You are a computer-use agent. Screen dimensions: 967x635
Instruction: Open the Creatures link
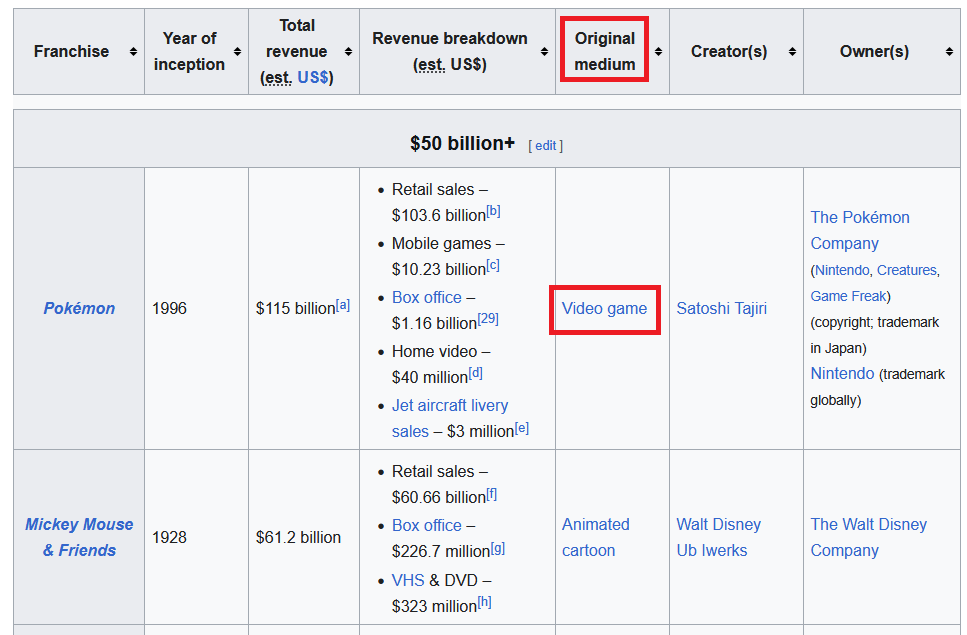[907, 270]
